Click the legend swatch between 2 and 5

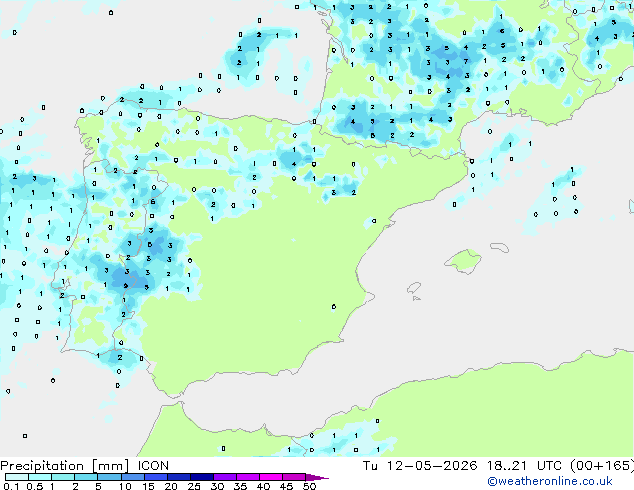point(86,477)
